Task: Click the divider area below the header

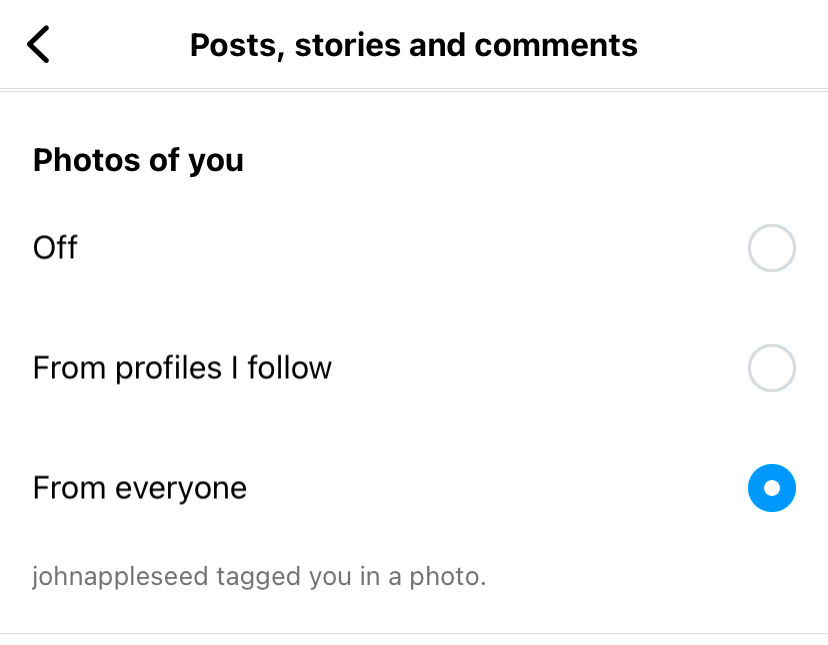Action: click(414, 89)
